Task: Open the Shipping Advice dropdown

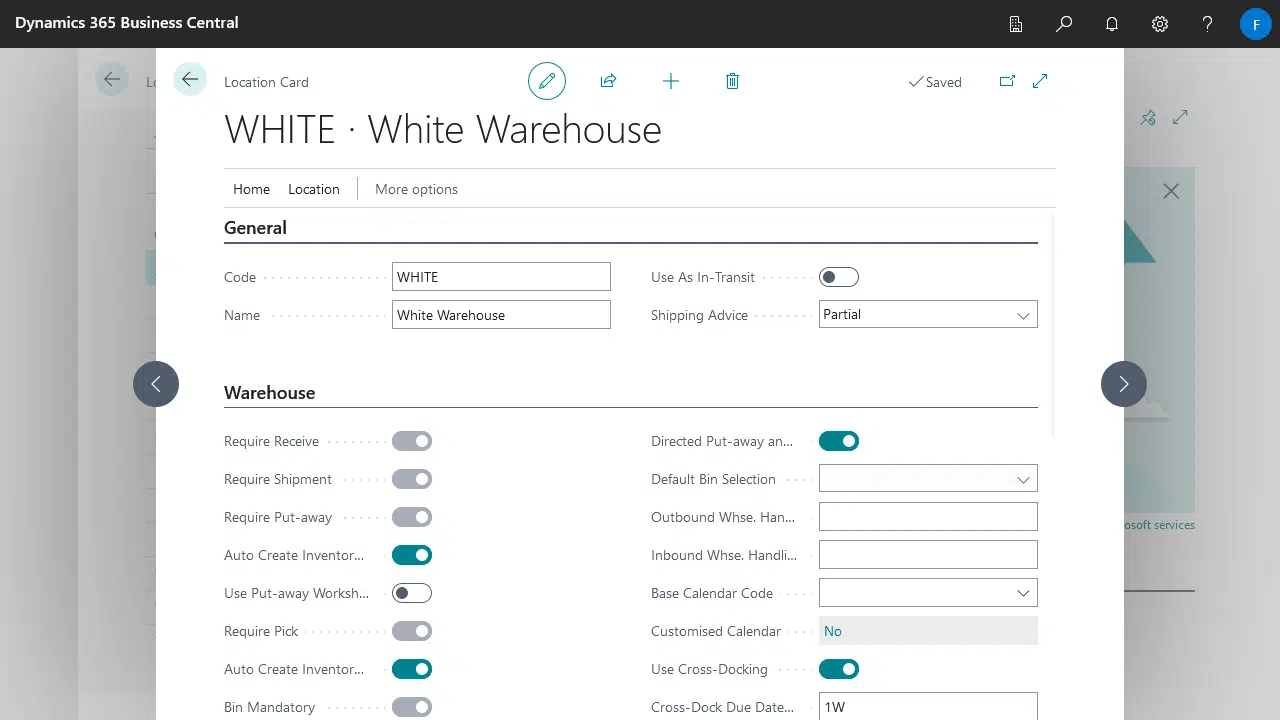Action: coord(1023,314)
